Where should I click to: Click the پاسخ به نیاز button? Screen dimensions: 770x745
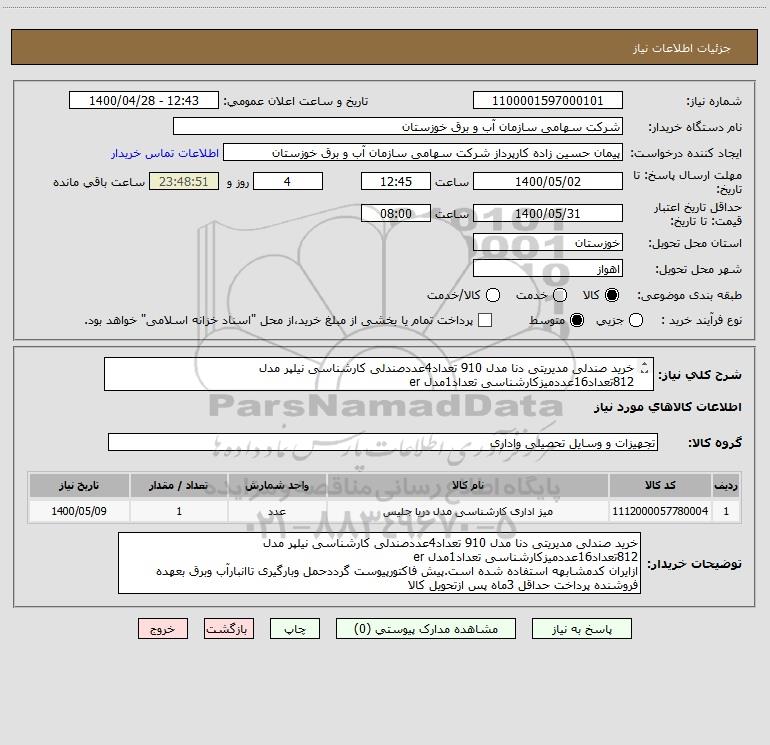[581, 629]
